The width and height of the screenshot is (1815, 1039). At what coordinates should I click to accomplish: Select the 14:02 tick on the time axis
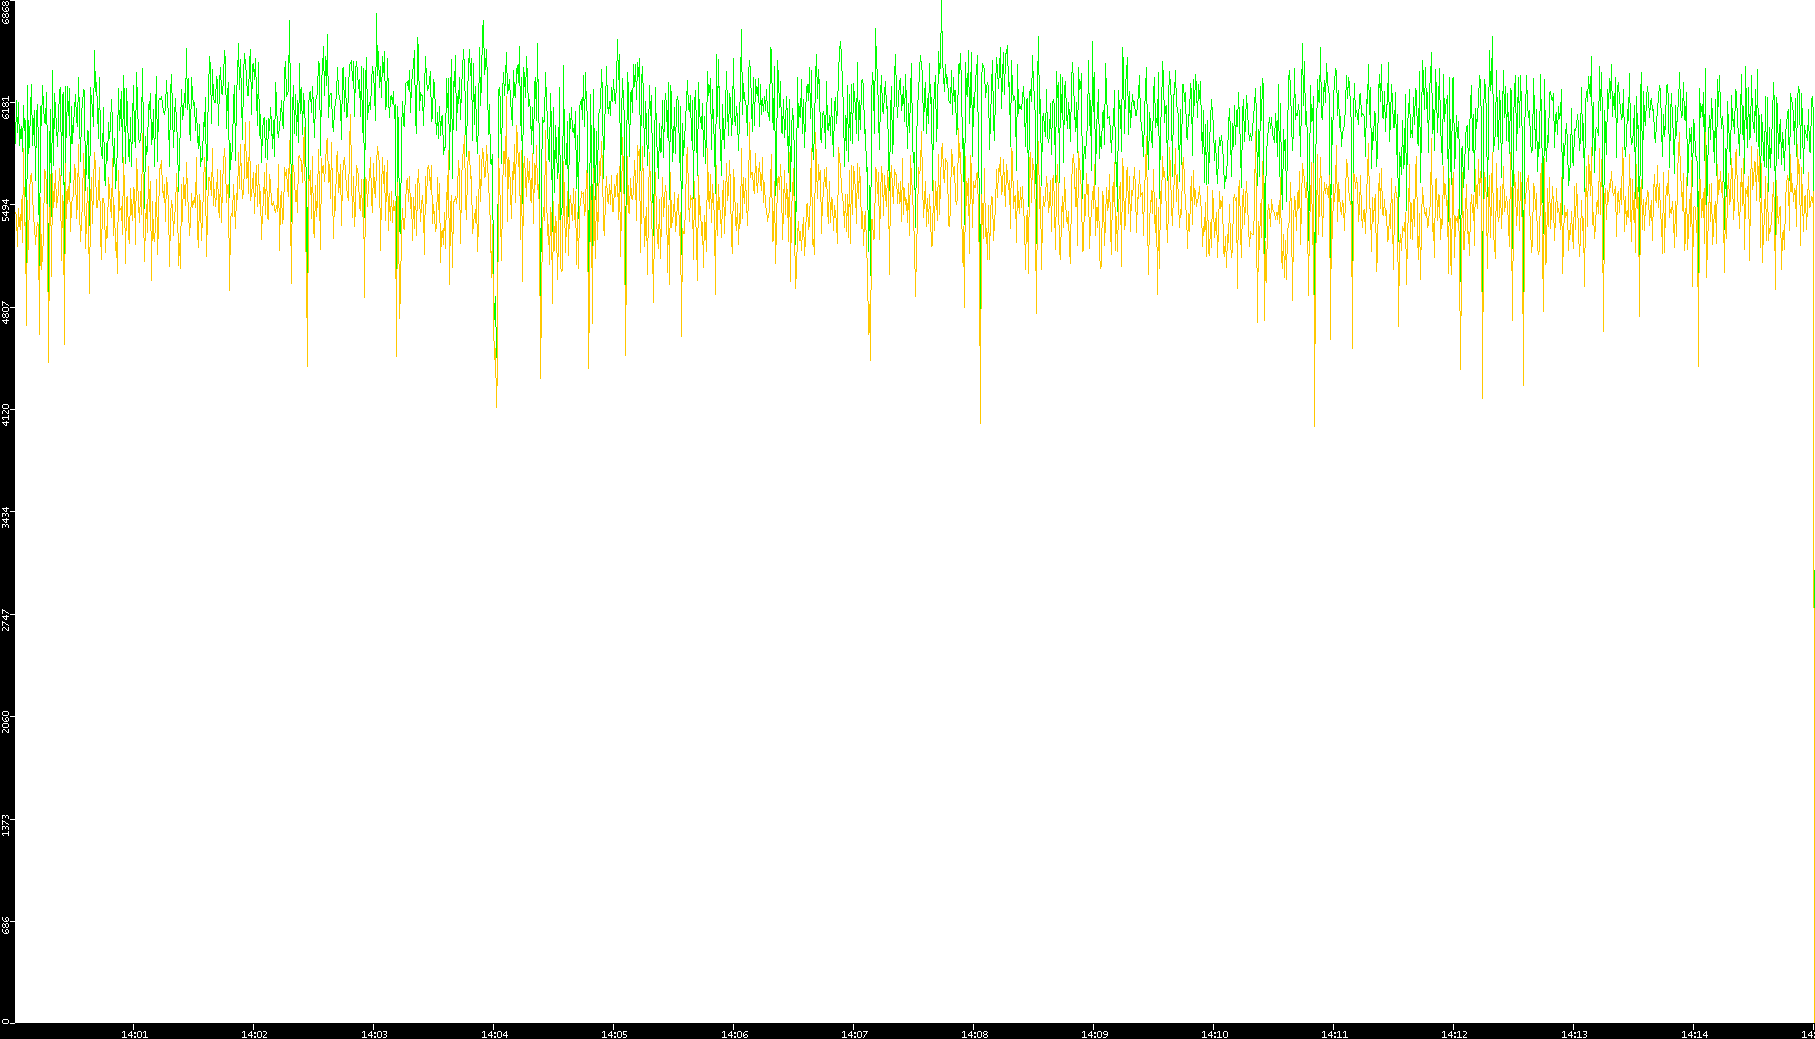pyautogui.click(x=254, y=1033)
